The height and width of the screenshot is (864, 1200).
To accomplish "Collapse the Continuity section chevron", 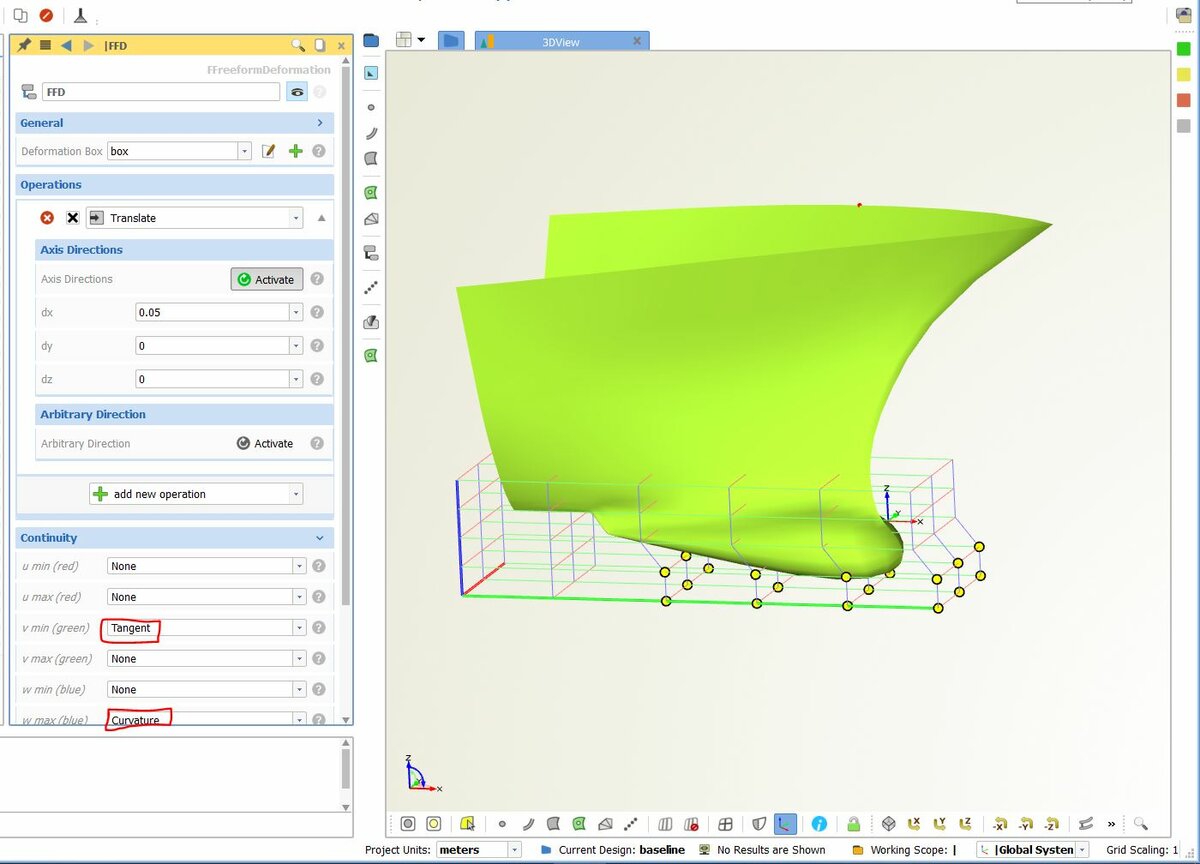I will [x=320, y=538].
